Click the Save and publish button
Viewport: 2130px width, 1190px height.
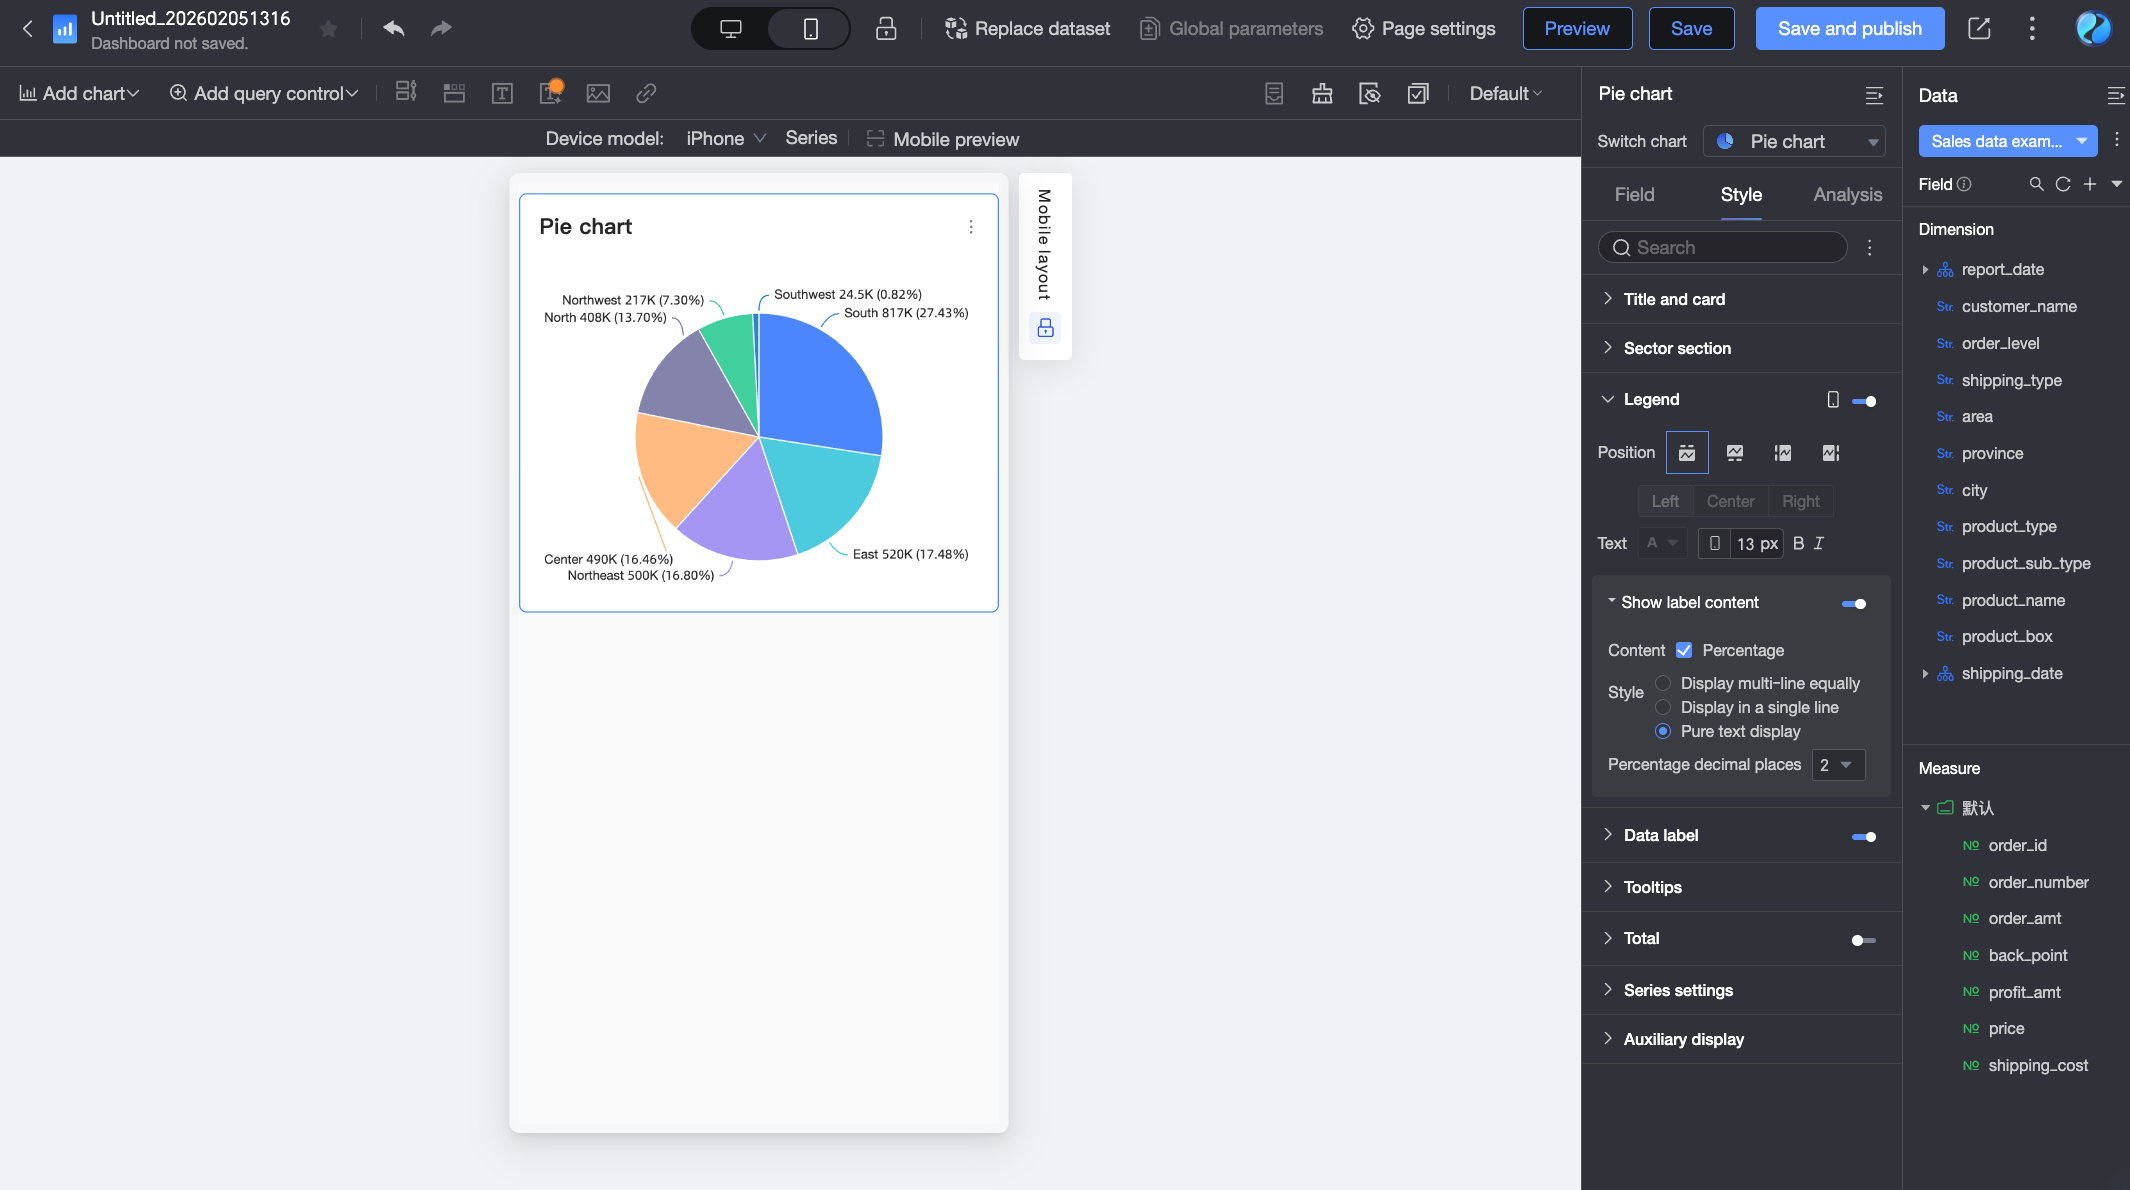coord(1849,29)
